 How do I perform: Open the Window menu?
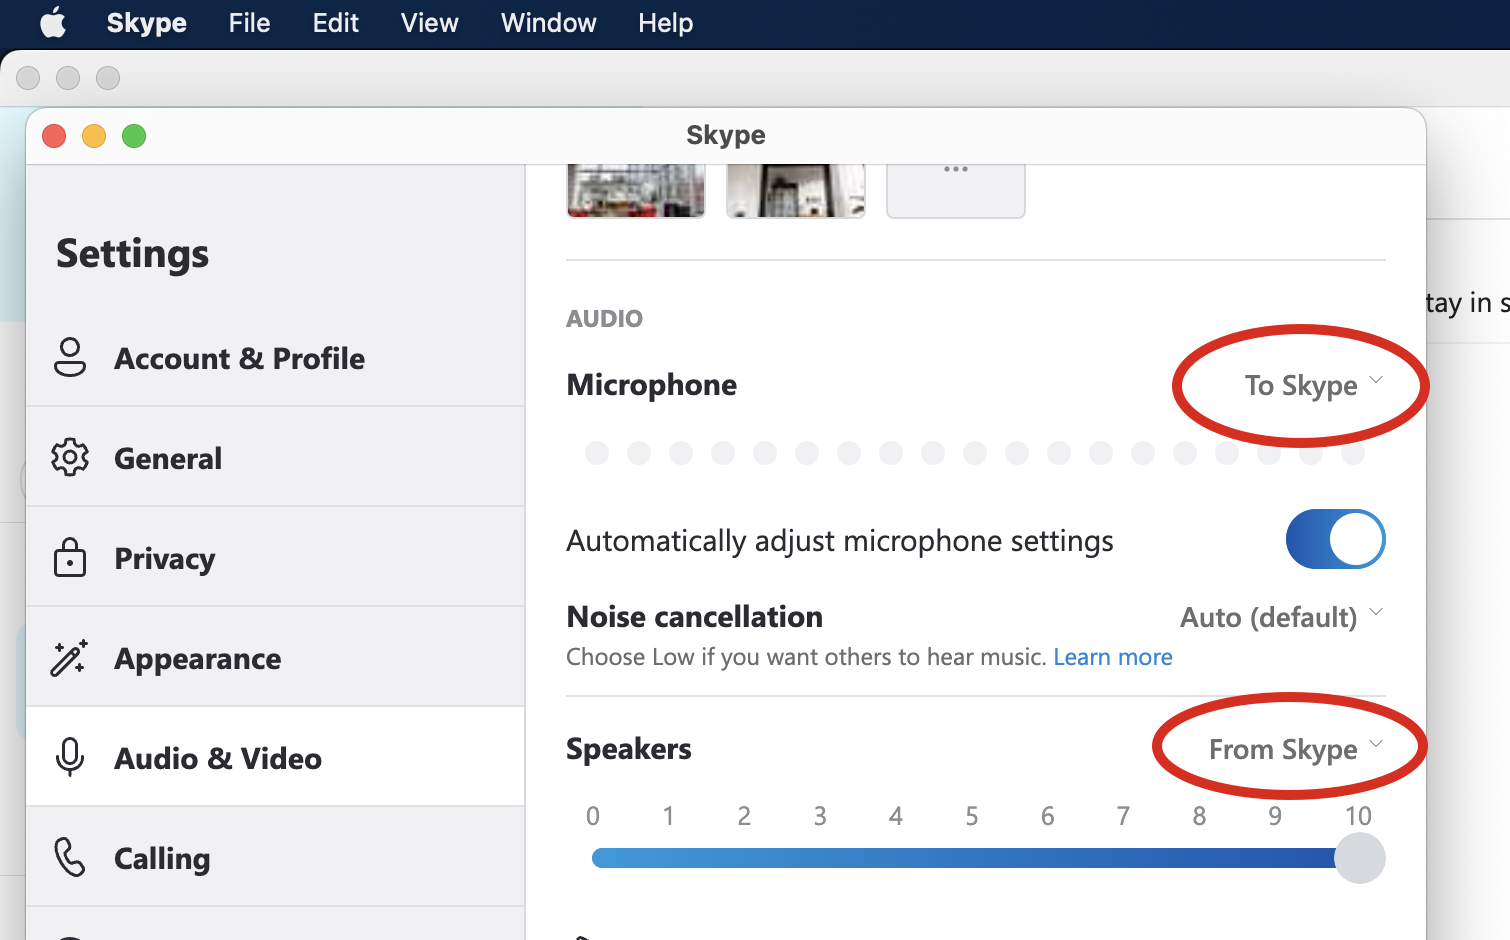pyautogui.click(x=548, y=23)
